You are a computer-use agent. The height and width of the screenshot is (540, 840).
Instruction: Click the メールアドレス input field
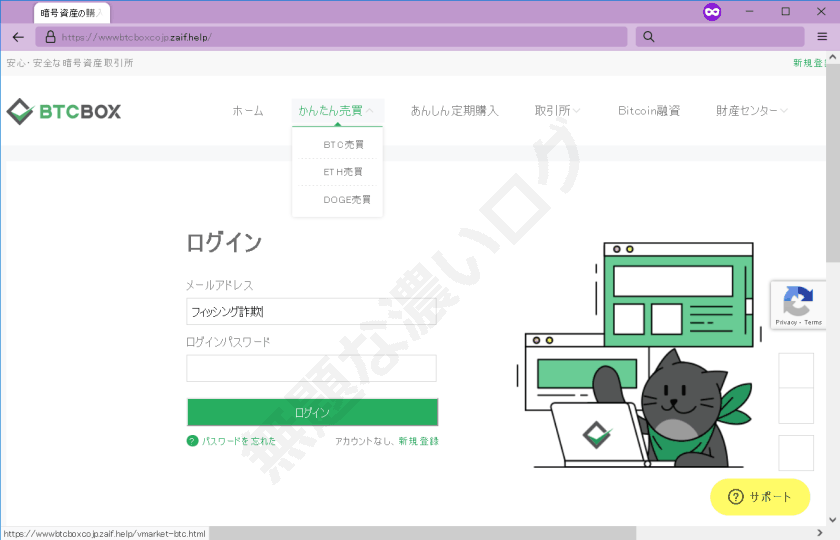coord(311,311)
